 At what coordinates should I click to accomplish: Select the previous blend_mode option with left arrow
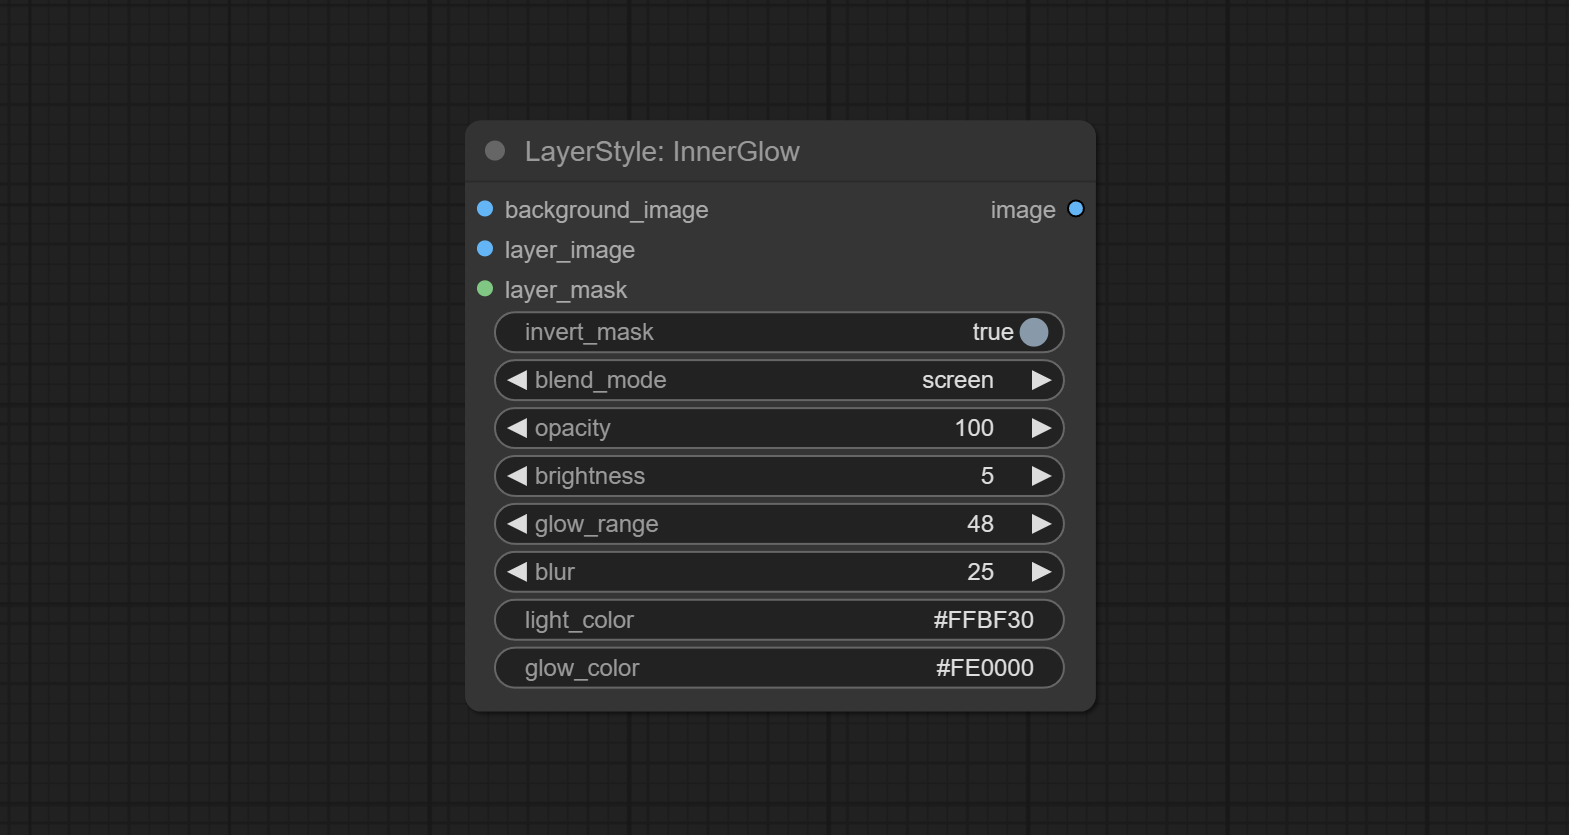517,380
